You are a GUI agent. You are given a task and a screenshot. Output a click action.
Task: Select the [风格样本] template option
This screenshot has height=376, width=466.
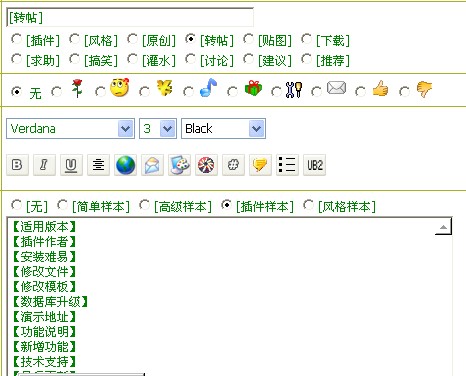pos(308,205)
